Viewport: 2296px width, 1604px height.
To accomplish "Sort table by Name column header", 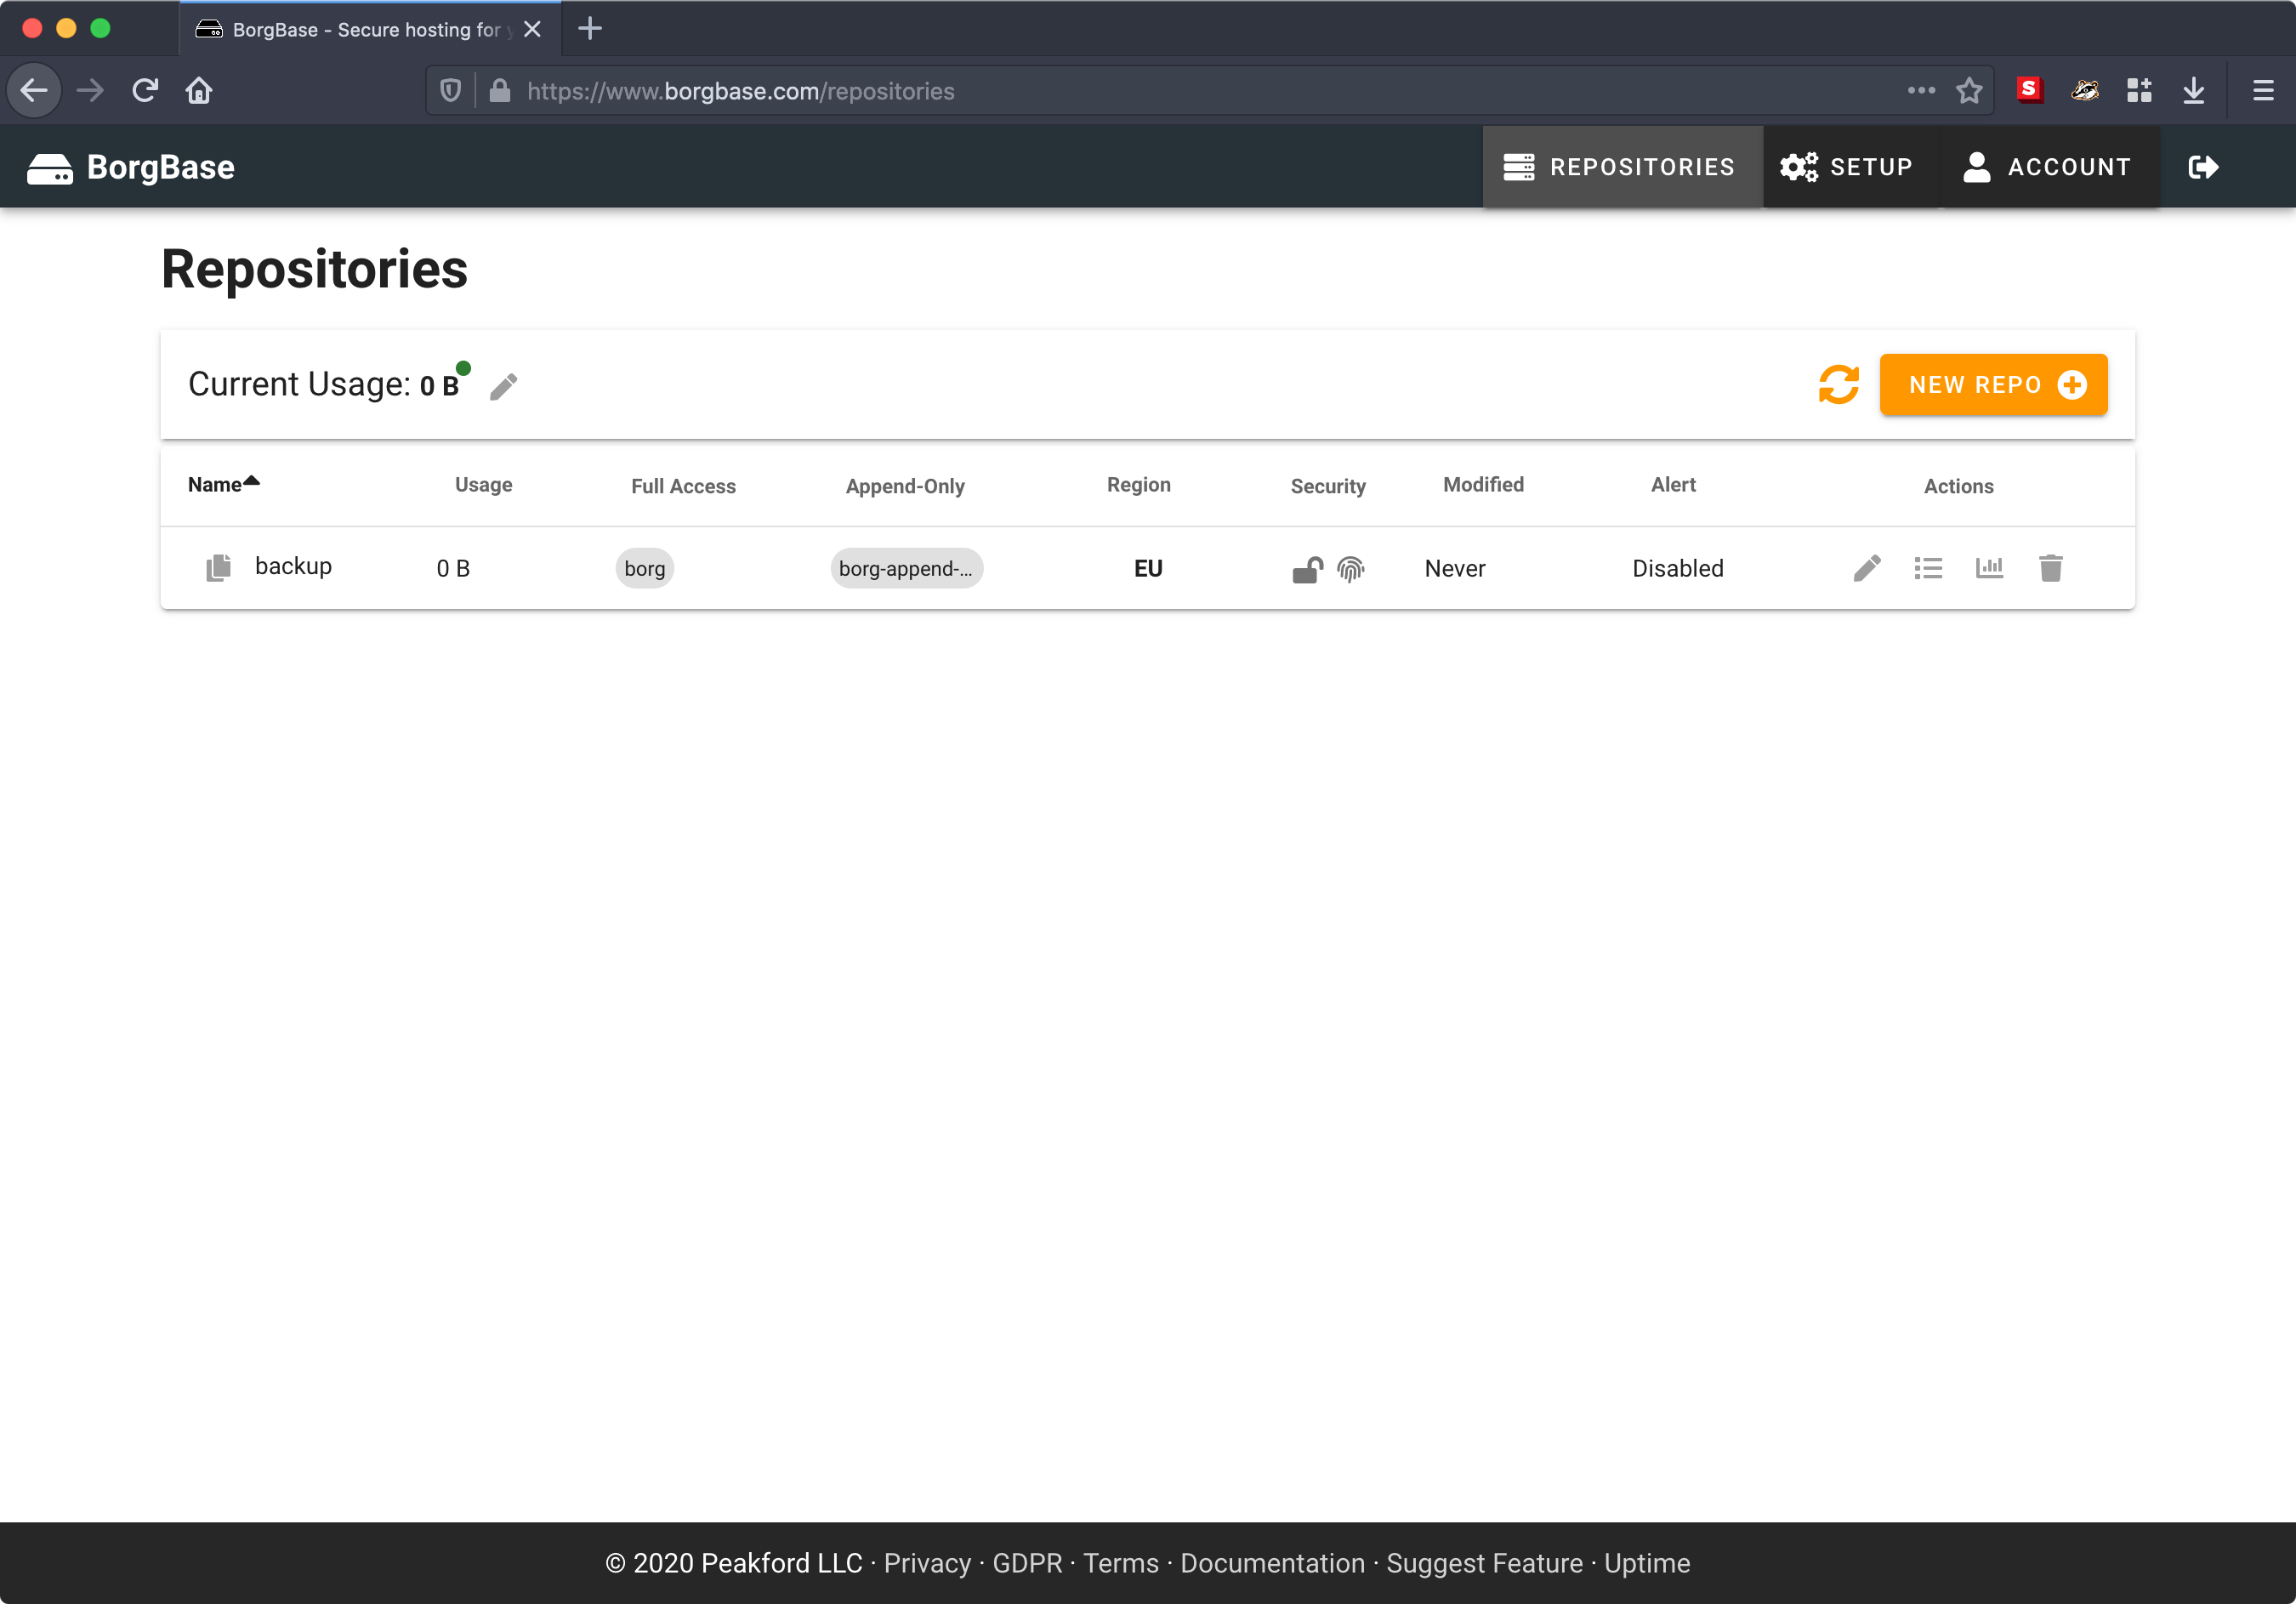I will click(x=224, y=485).
